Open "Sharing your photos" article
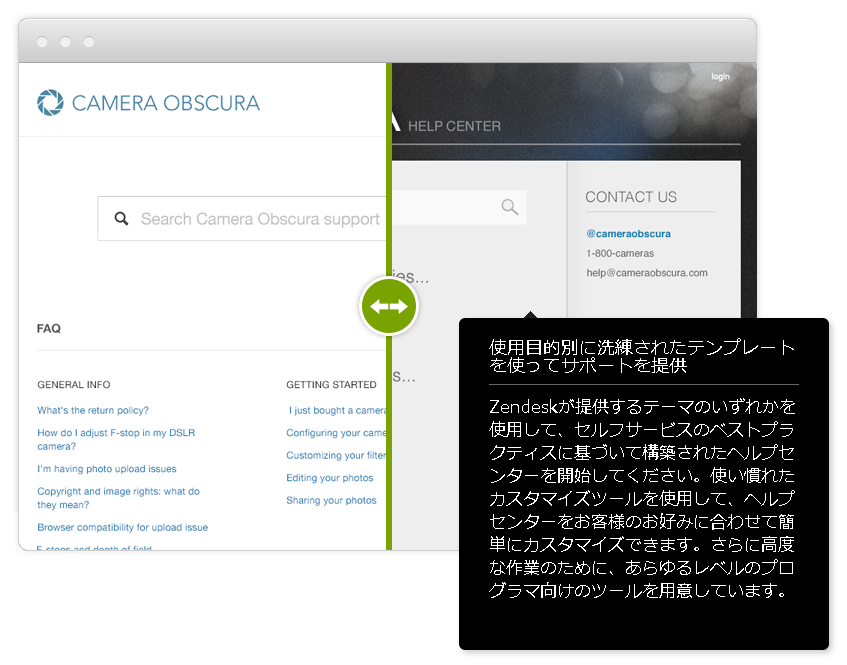This screenshot has width=847, height=665. coord(331,500)
